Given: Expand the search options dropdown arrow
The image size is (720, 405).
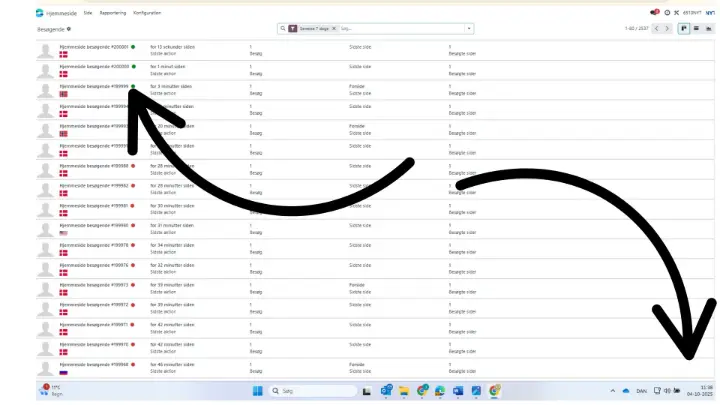Looking at the screenshot, I should tap(468, 29).
